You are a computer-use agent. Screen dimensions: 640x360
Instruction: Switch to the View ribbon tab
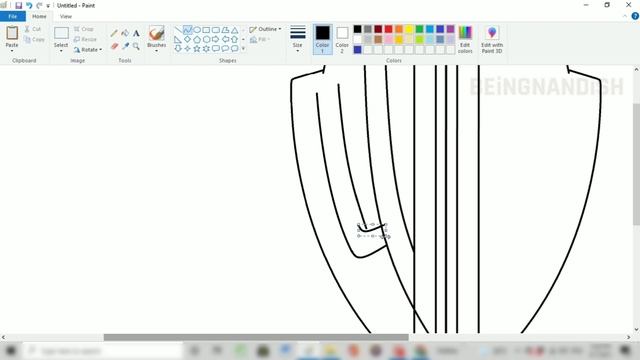tap(66, 16)
